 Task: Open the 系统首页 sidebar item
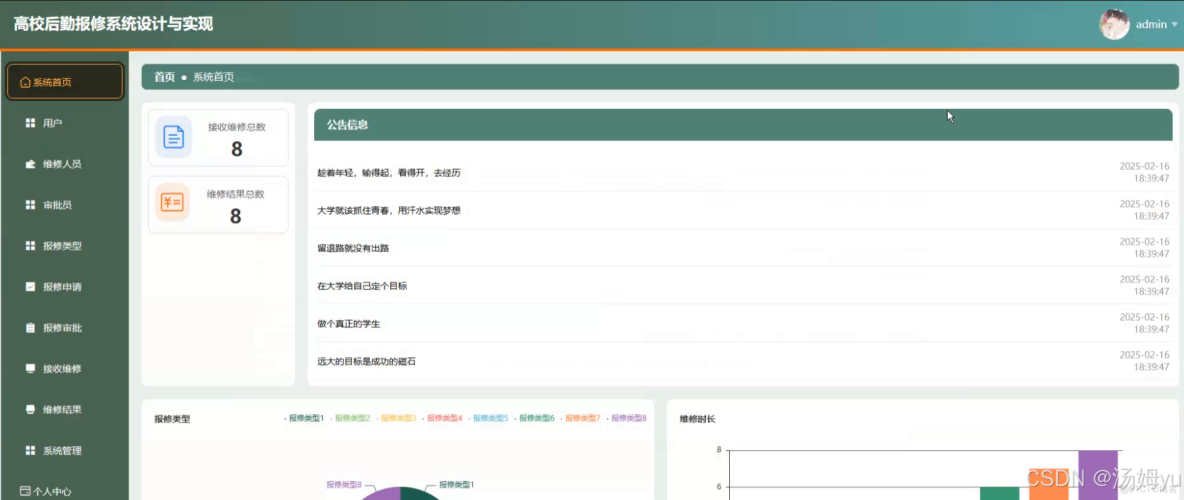click(x=64, y=82)
